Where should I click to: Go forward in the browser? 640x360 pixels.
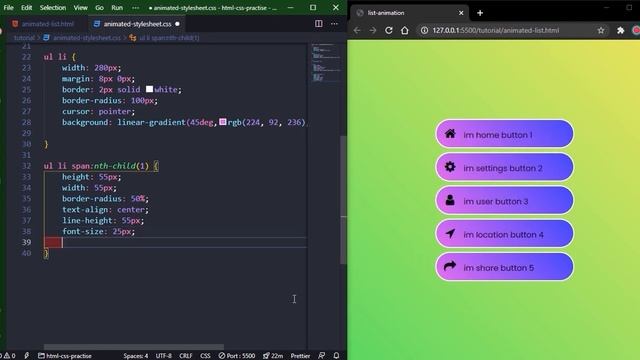click(373, 30)
